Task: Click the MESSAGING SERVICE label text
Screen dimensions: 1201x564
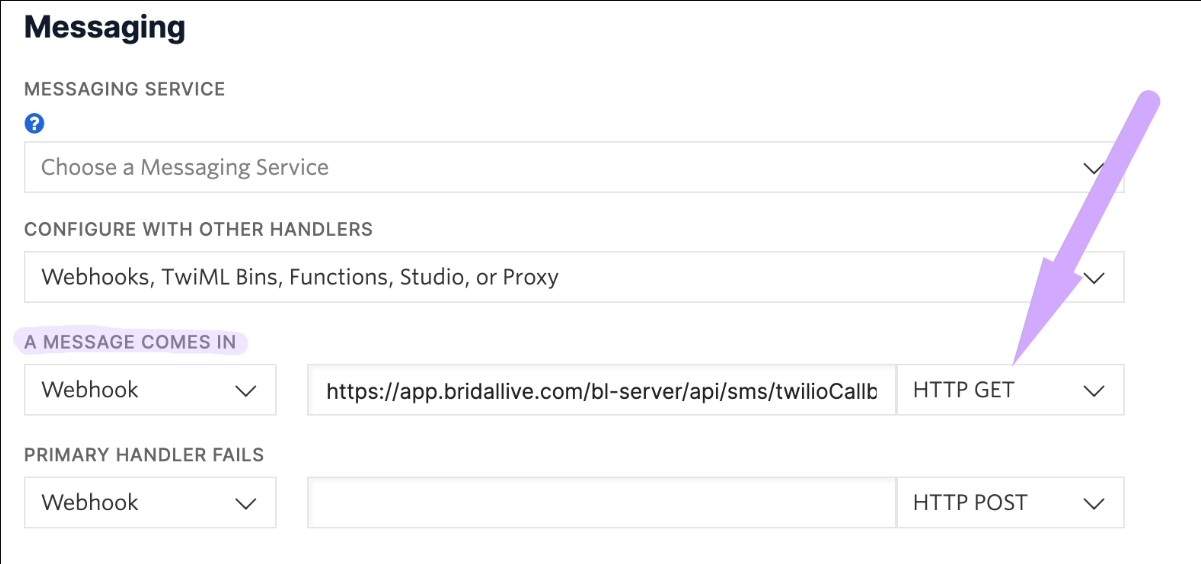Action: [125, 89]
